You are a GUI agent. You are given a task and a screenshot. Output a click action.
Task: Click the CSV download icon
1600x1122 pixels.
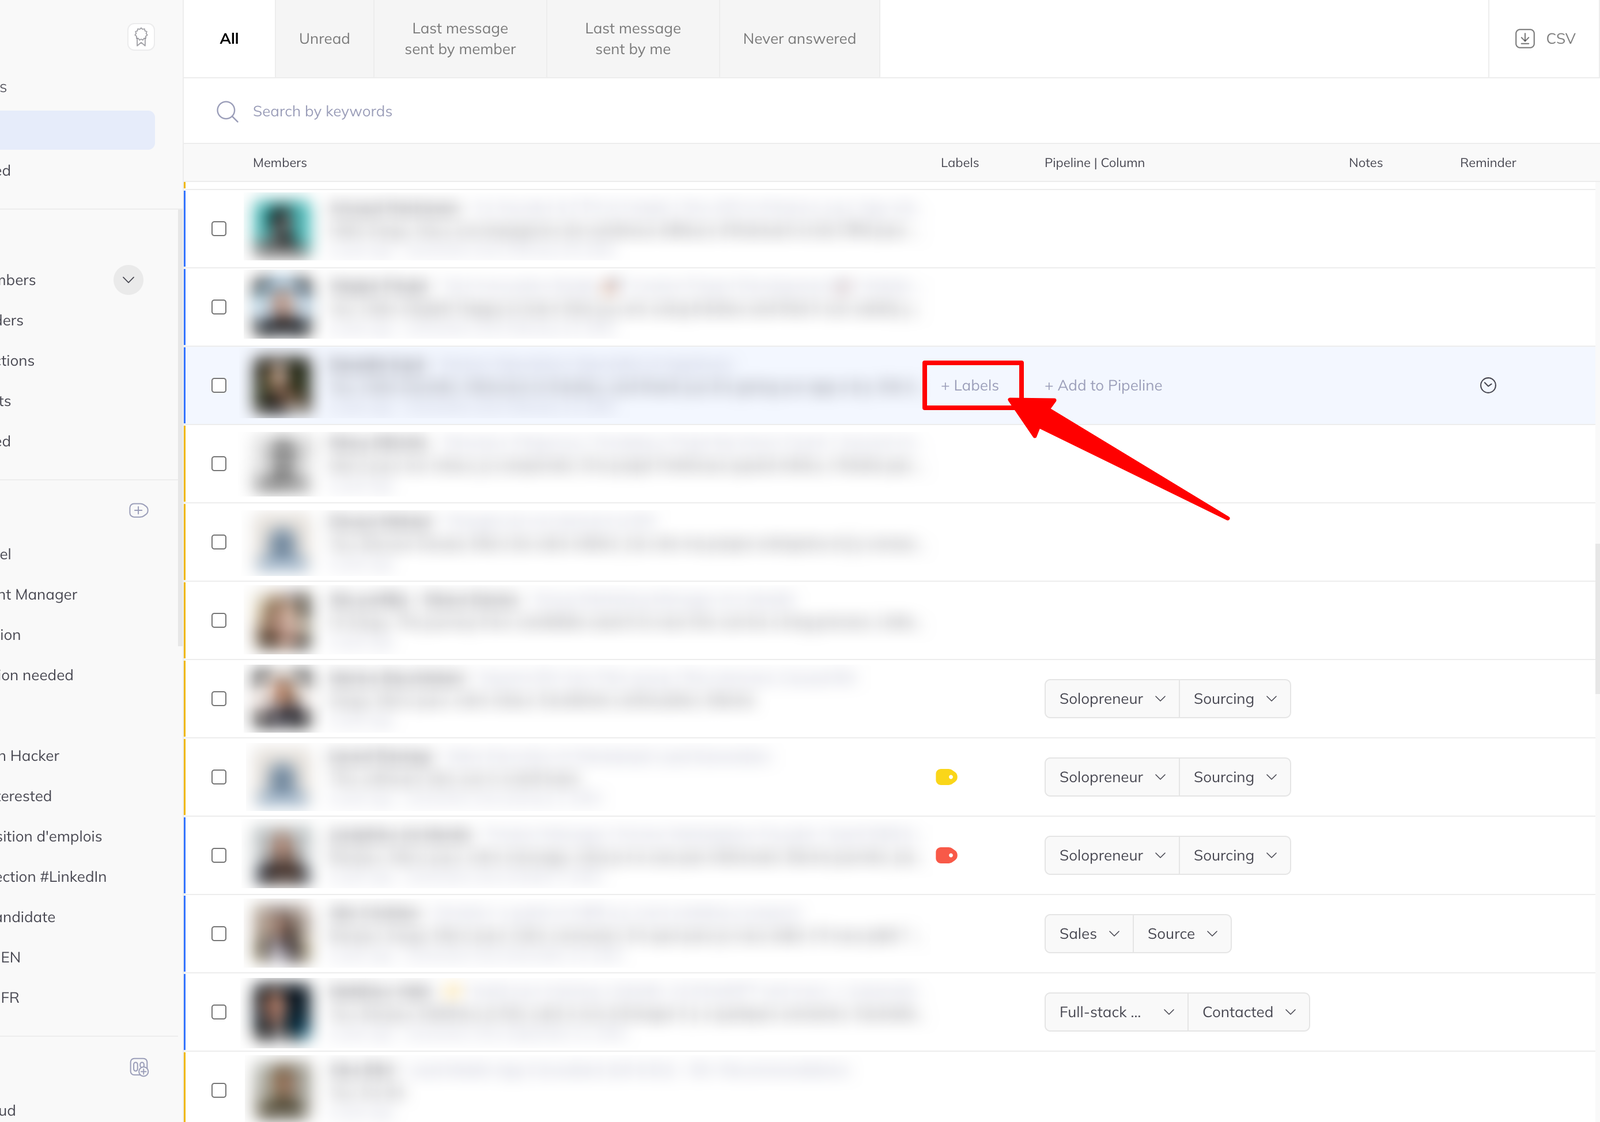[1524, 39]
